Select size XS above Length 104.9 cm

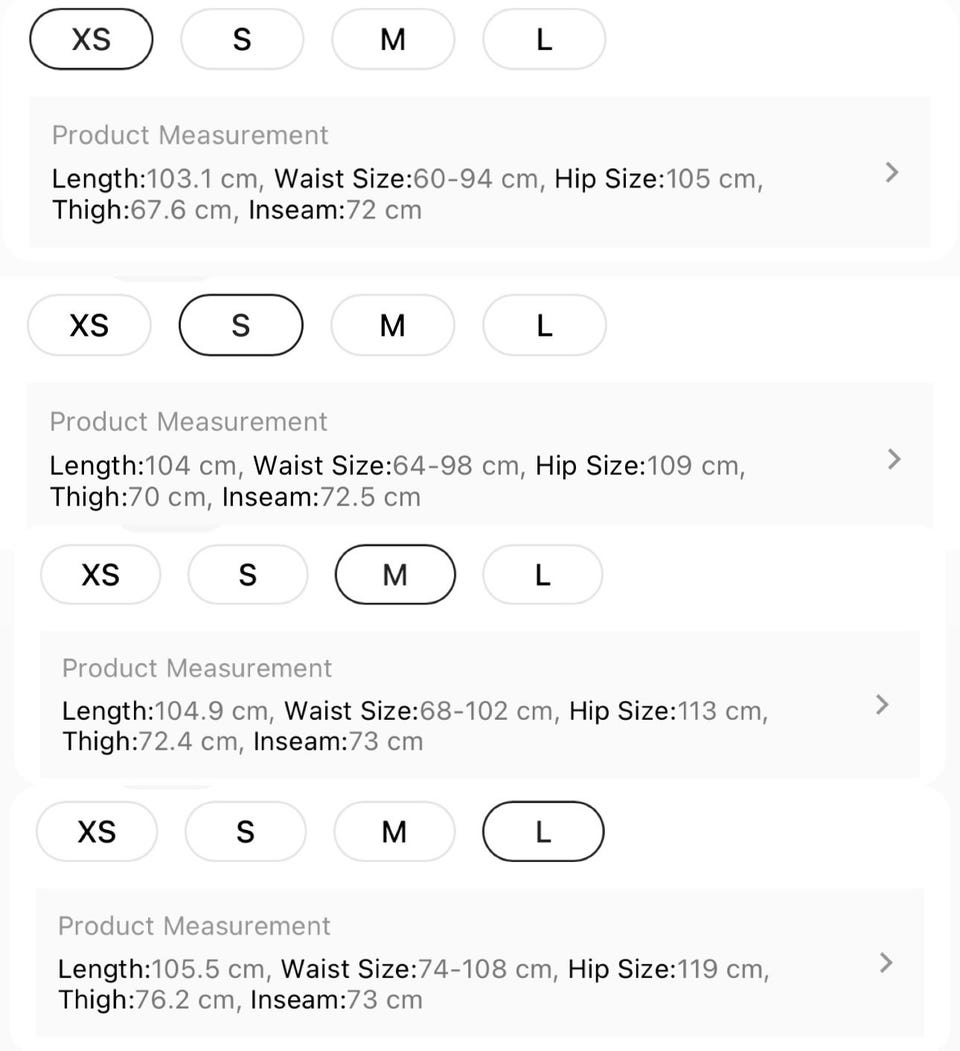point(100,575)
